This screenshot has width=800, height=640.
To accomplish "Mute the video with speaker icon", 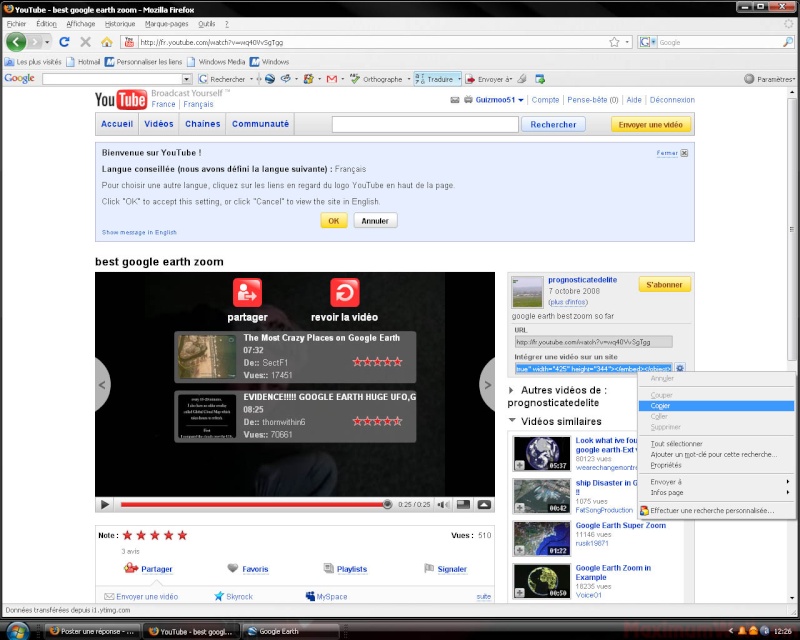I will coord(443,505).
